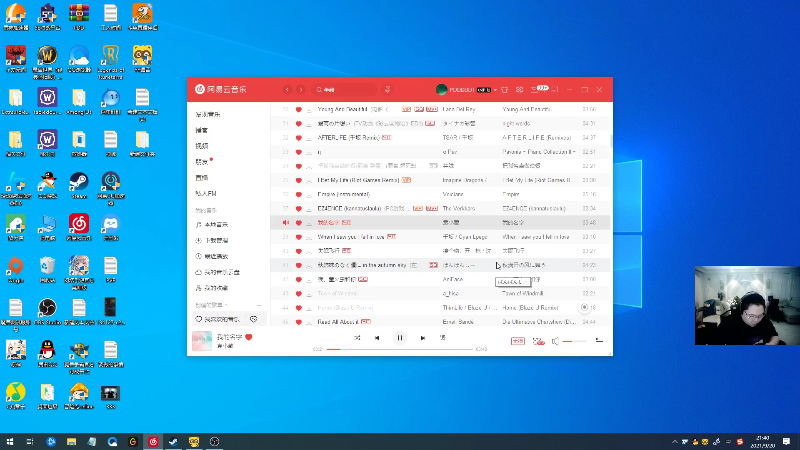Open My Music Cloud Disk in sidebar
Viewport: 800px width, 450px height.
pos(217,272)
